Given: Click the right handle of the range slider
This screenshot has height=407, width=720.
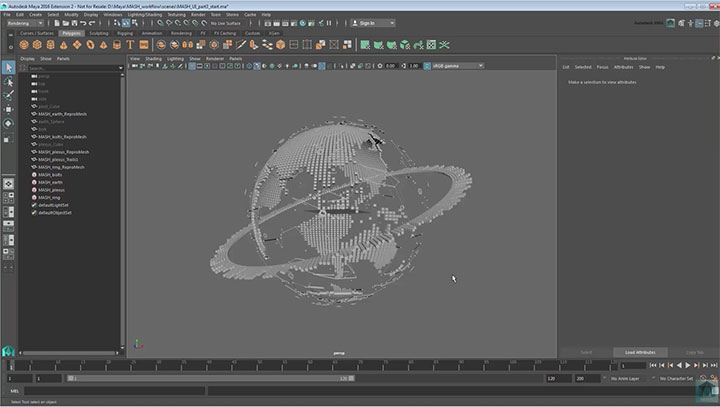Looking at the screenshot, I should (351, 379).
